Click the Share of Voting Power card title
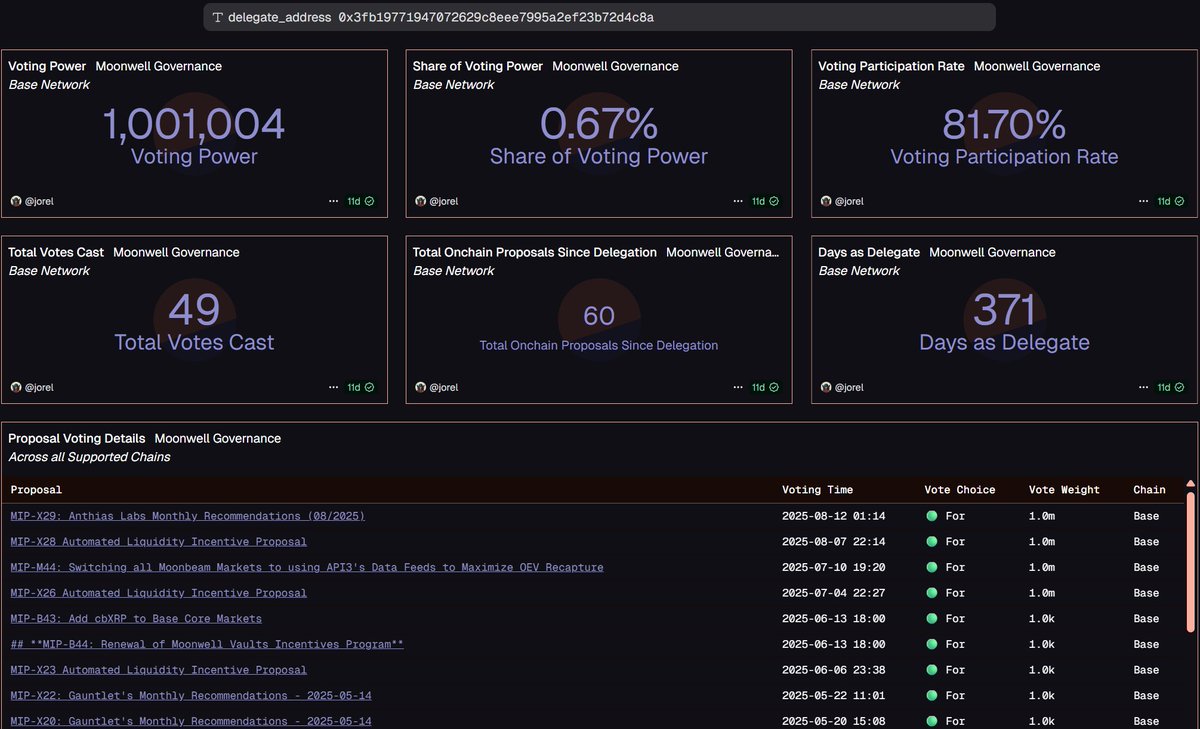 478,66
